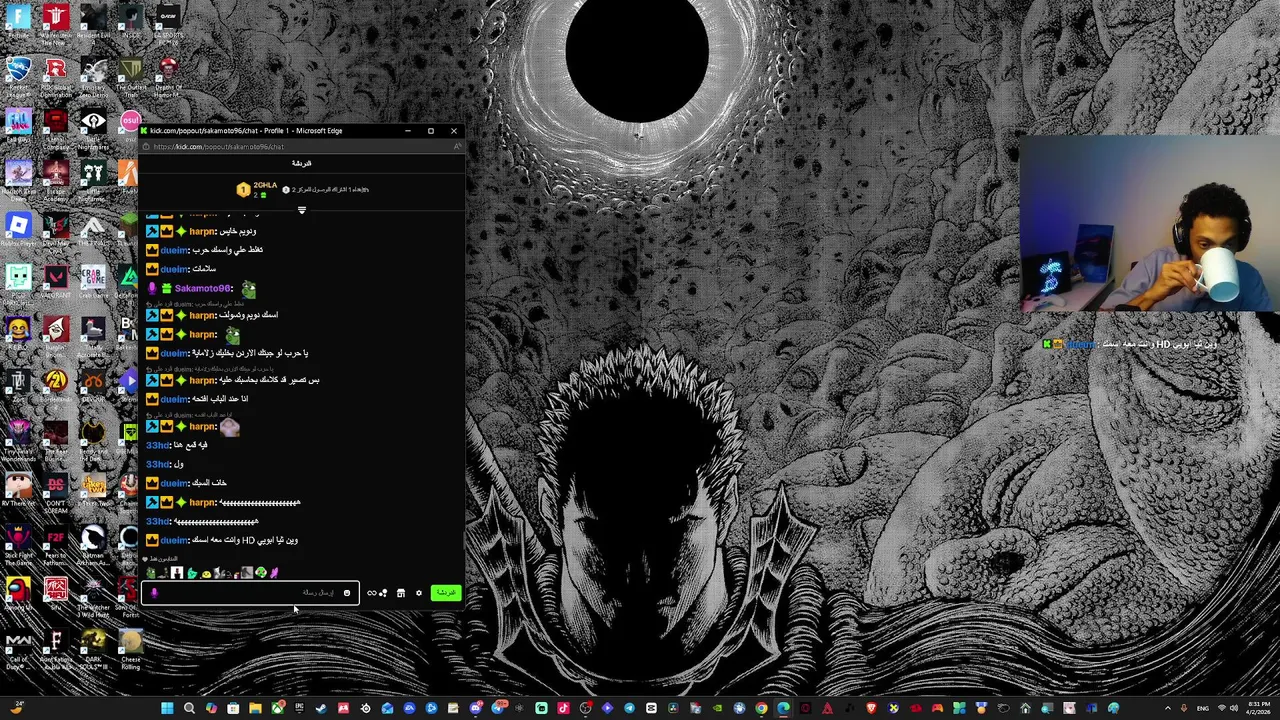Open weather widget showing 24°
Image resolution: width=1280 pixels, height=720 pixels.
click(x=18, y=708)
